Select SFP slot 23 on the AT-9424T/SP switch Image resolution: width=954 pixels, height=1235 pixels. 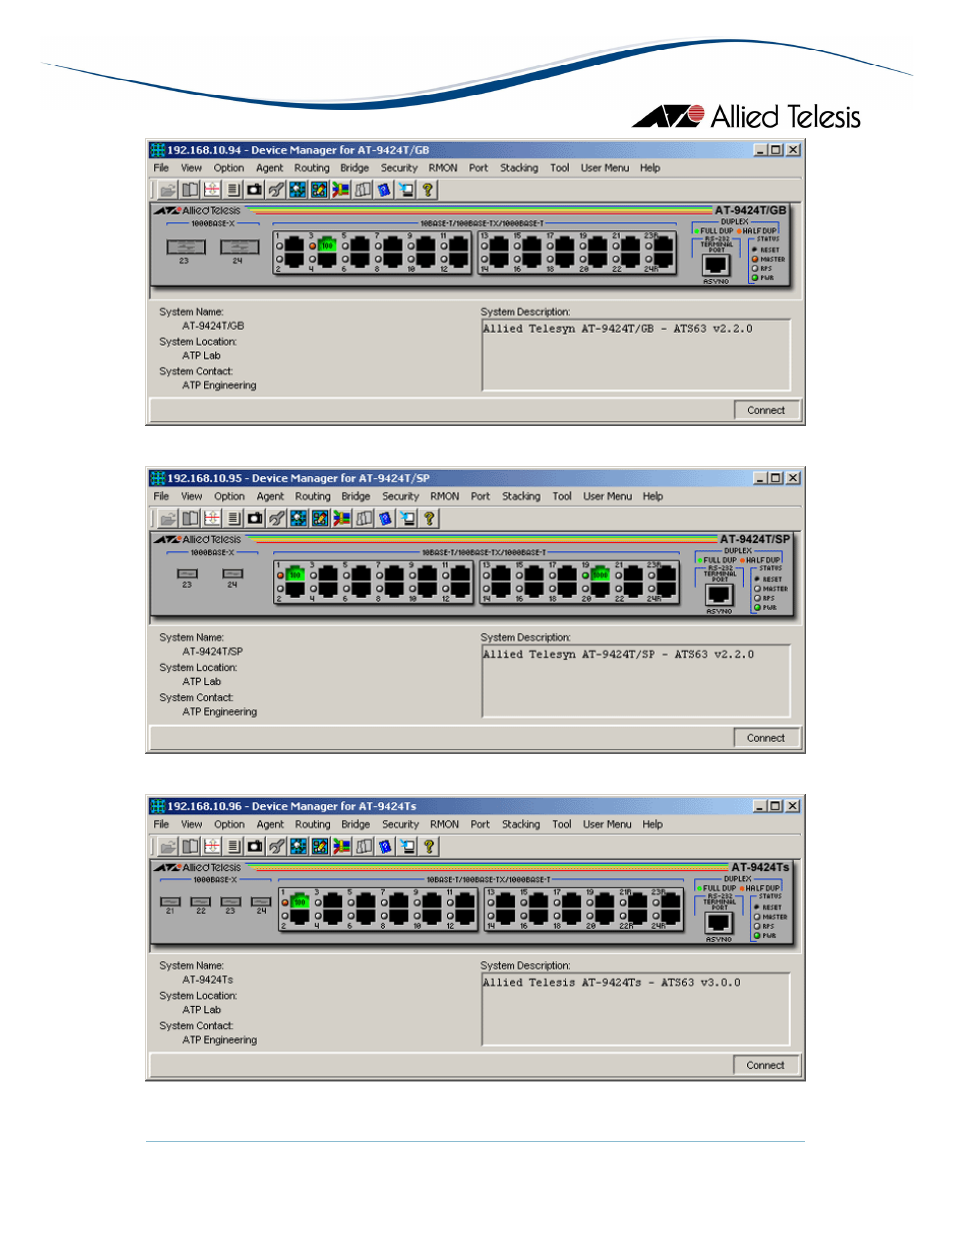187,574
